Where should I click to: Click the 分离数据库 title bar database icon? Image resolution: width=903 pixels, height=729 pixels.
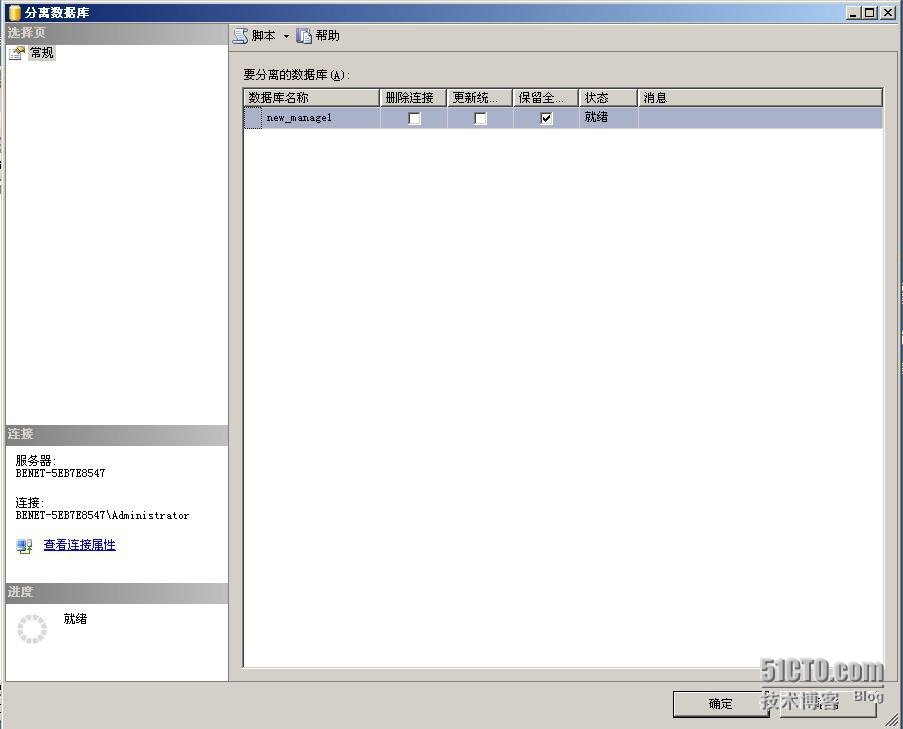[x=14, y=12]
